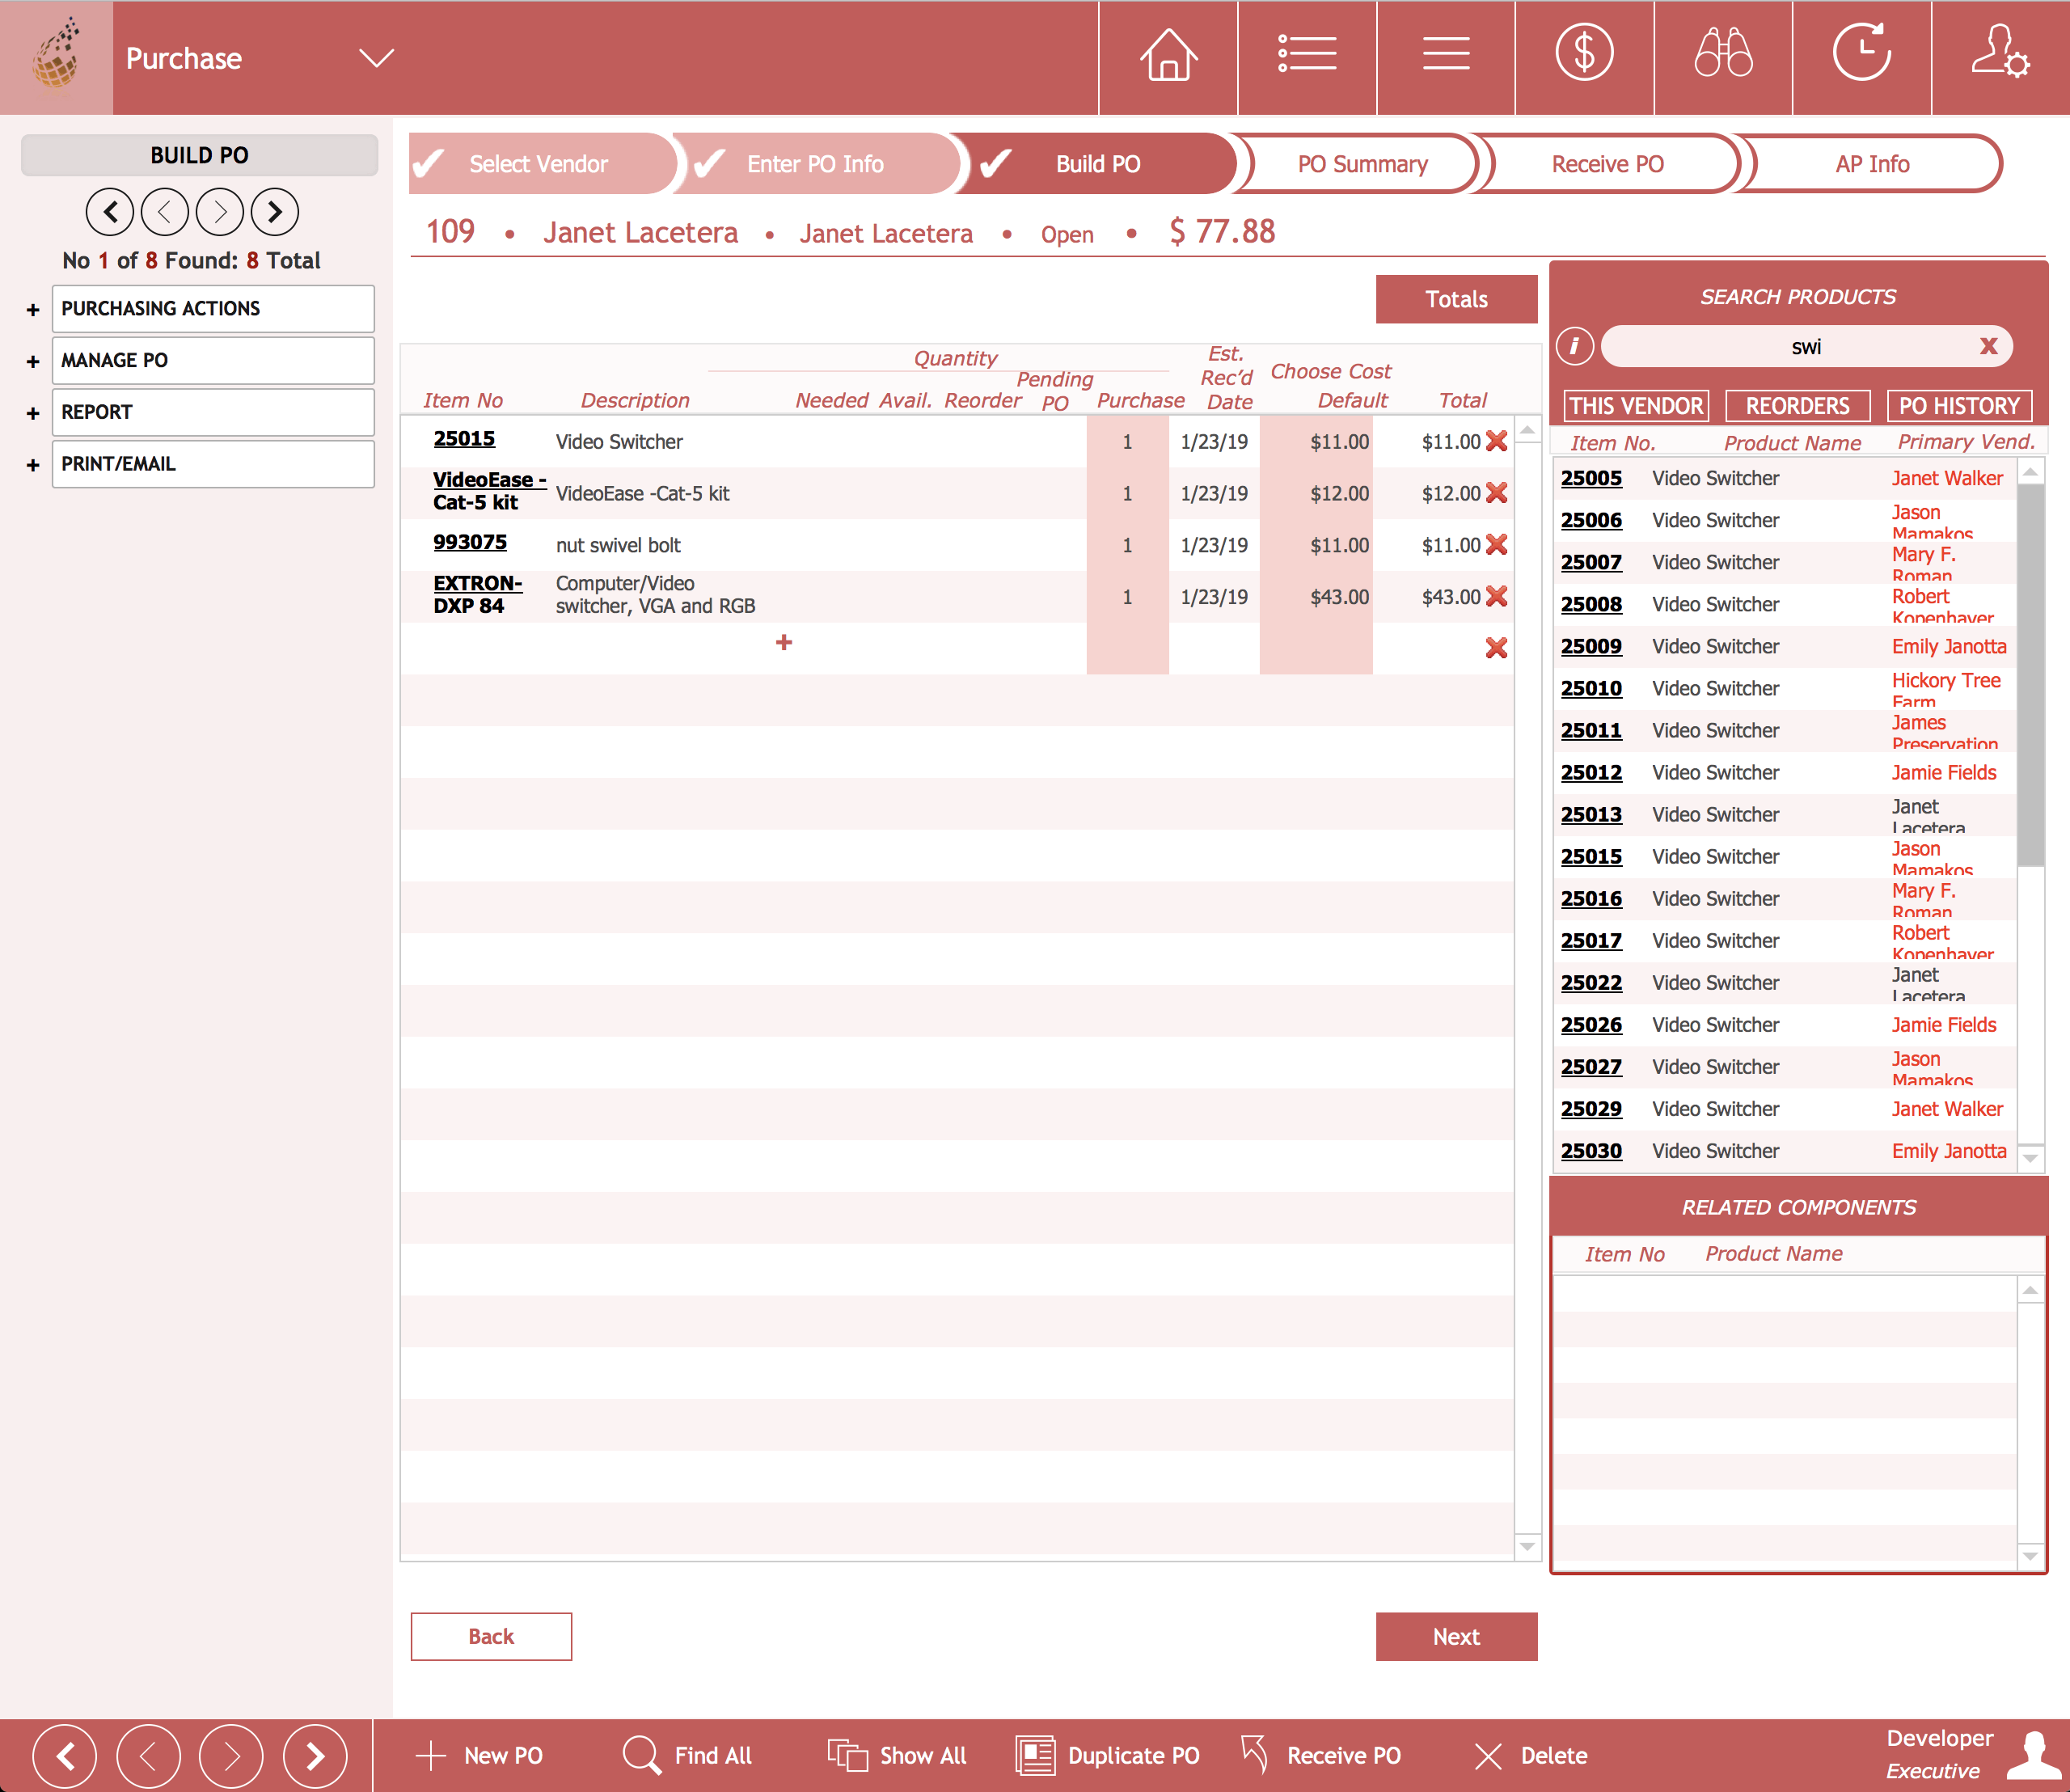The image size is (2070, 1792).
Task: Go to previous record in sidebar
Action: coord(165,212)
